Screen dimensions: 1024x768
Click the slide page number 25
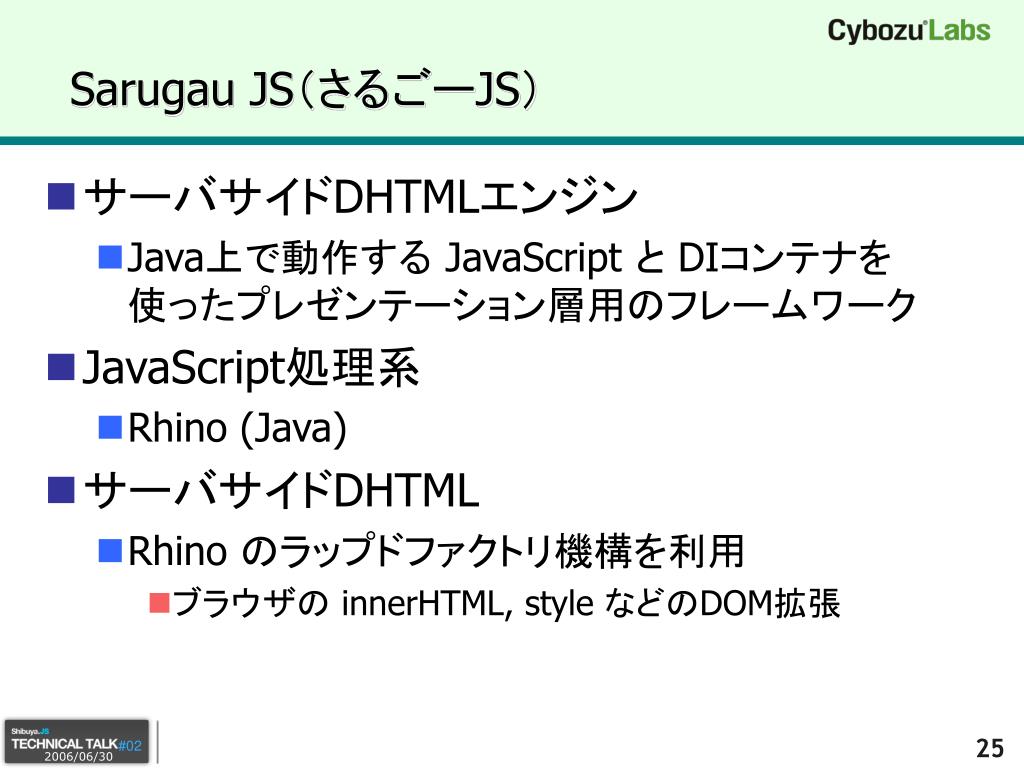988,747
